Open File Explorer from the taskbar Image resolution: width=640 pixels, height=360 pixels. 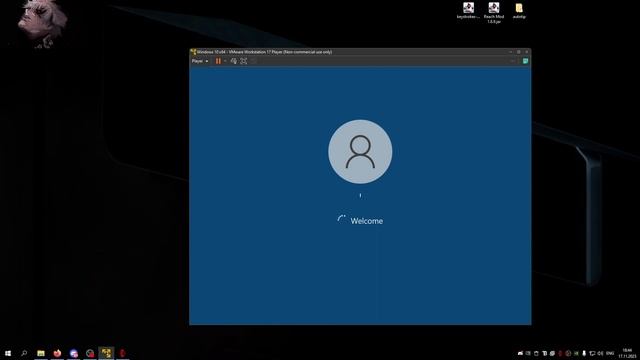[41, 353]
